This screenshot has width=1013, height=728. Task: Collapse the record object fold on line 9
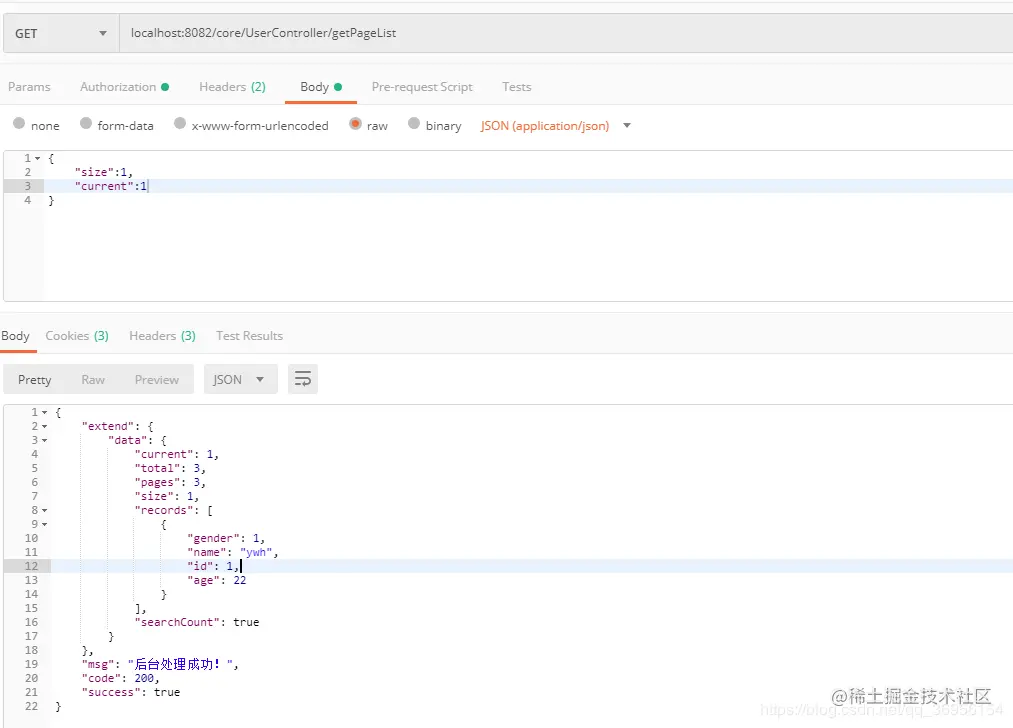coord(45,525)
